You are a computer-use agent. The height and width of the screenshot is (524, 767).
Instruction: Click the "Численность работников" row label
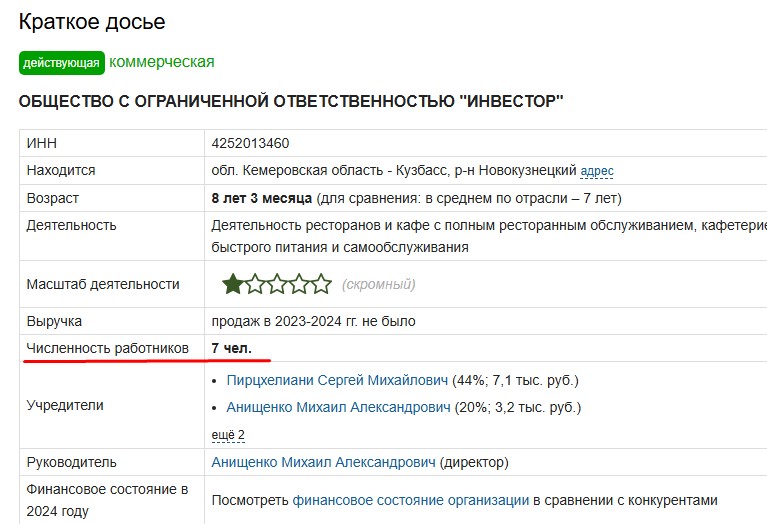[x=107, y=347]
